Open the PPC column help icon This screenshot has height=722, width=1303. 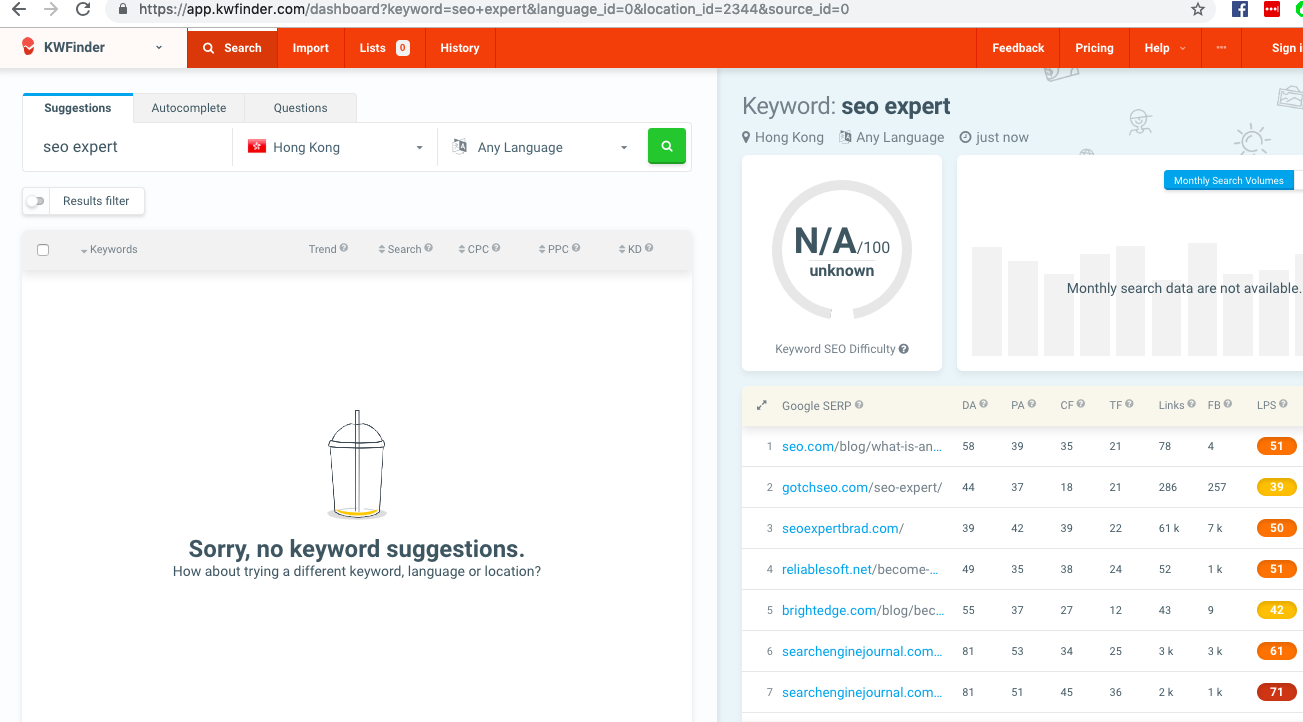[576, 248]
